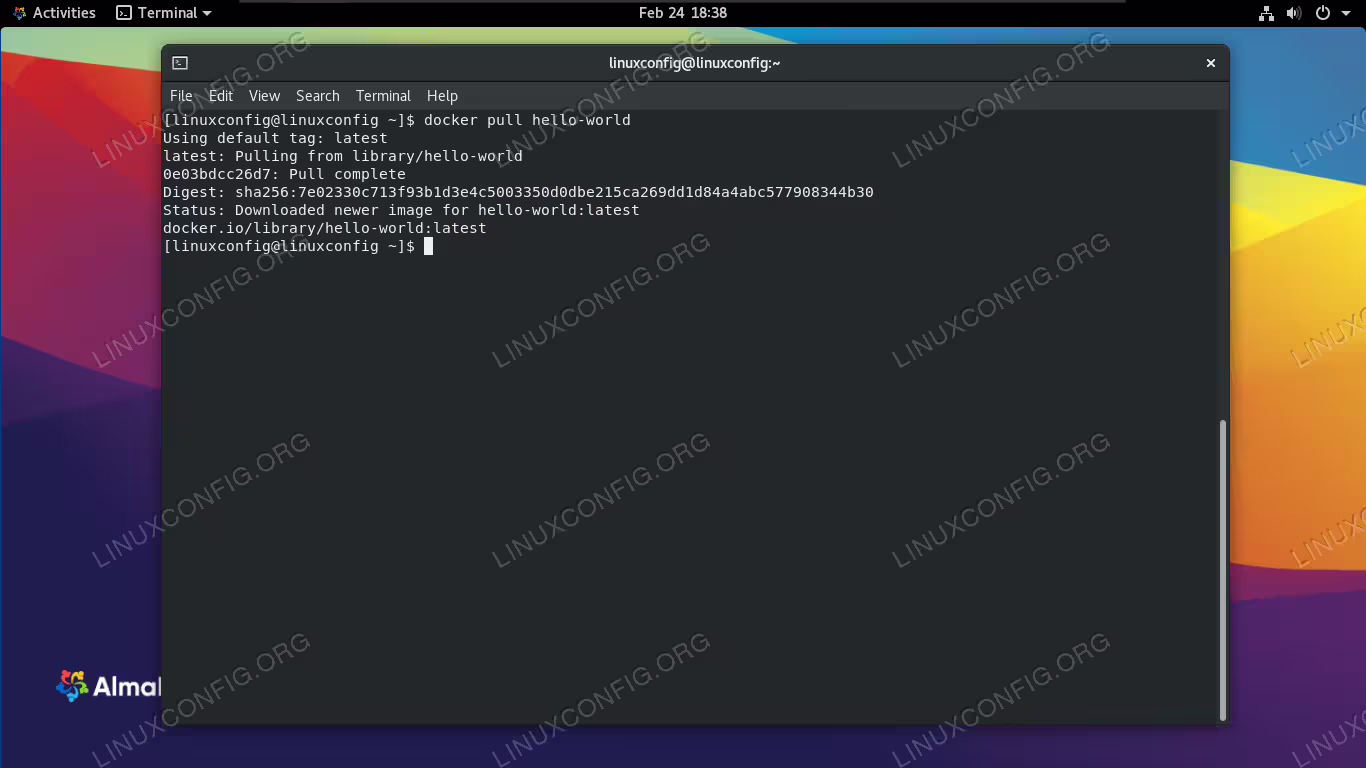Open the Help menu

tap(442, 96)
